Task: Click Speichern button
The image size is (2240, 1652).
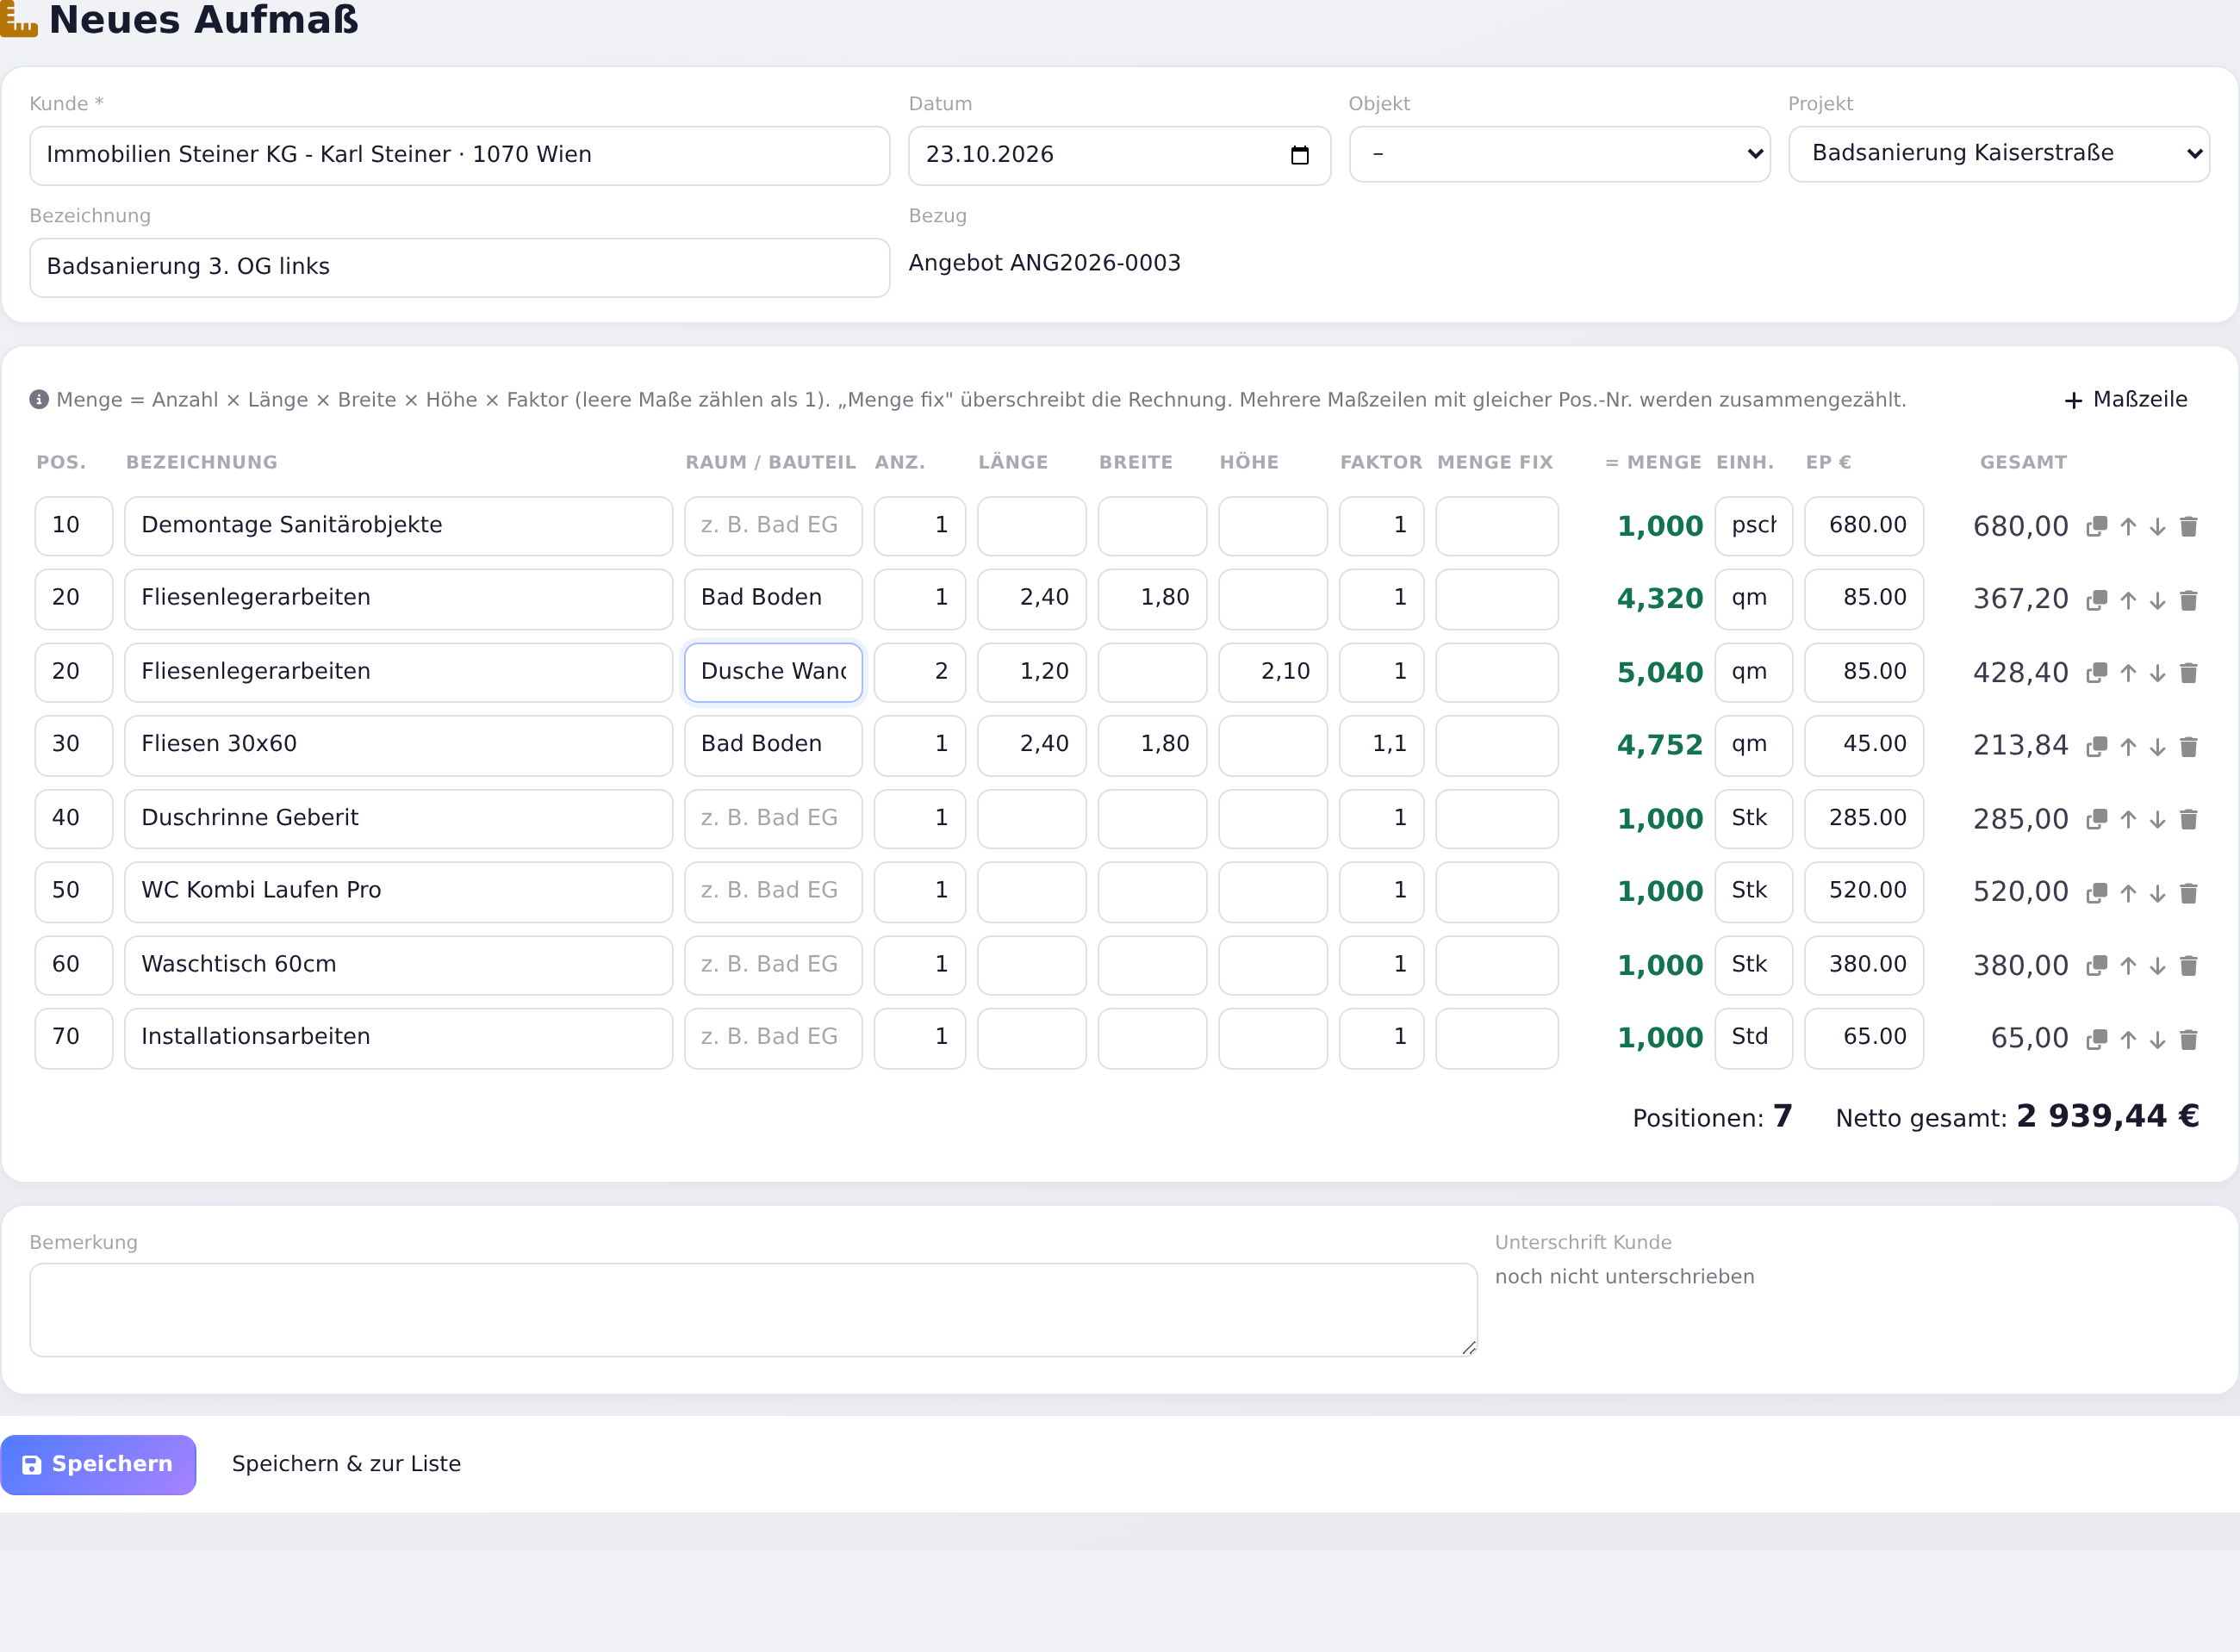Action: click(98, 1464)
